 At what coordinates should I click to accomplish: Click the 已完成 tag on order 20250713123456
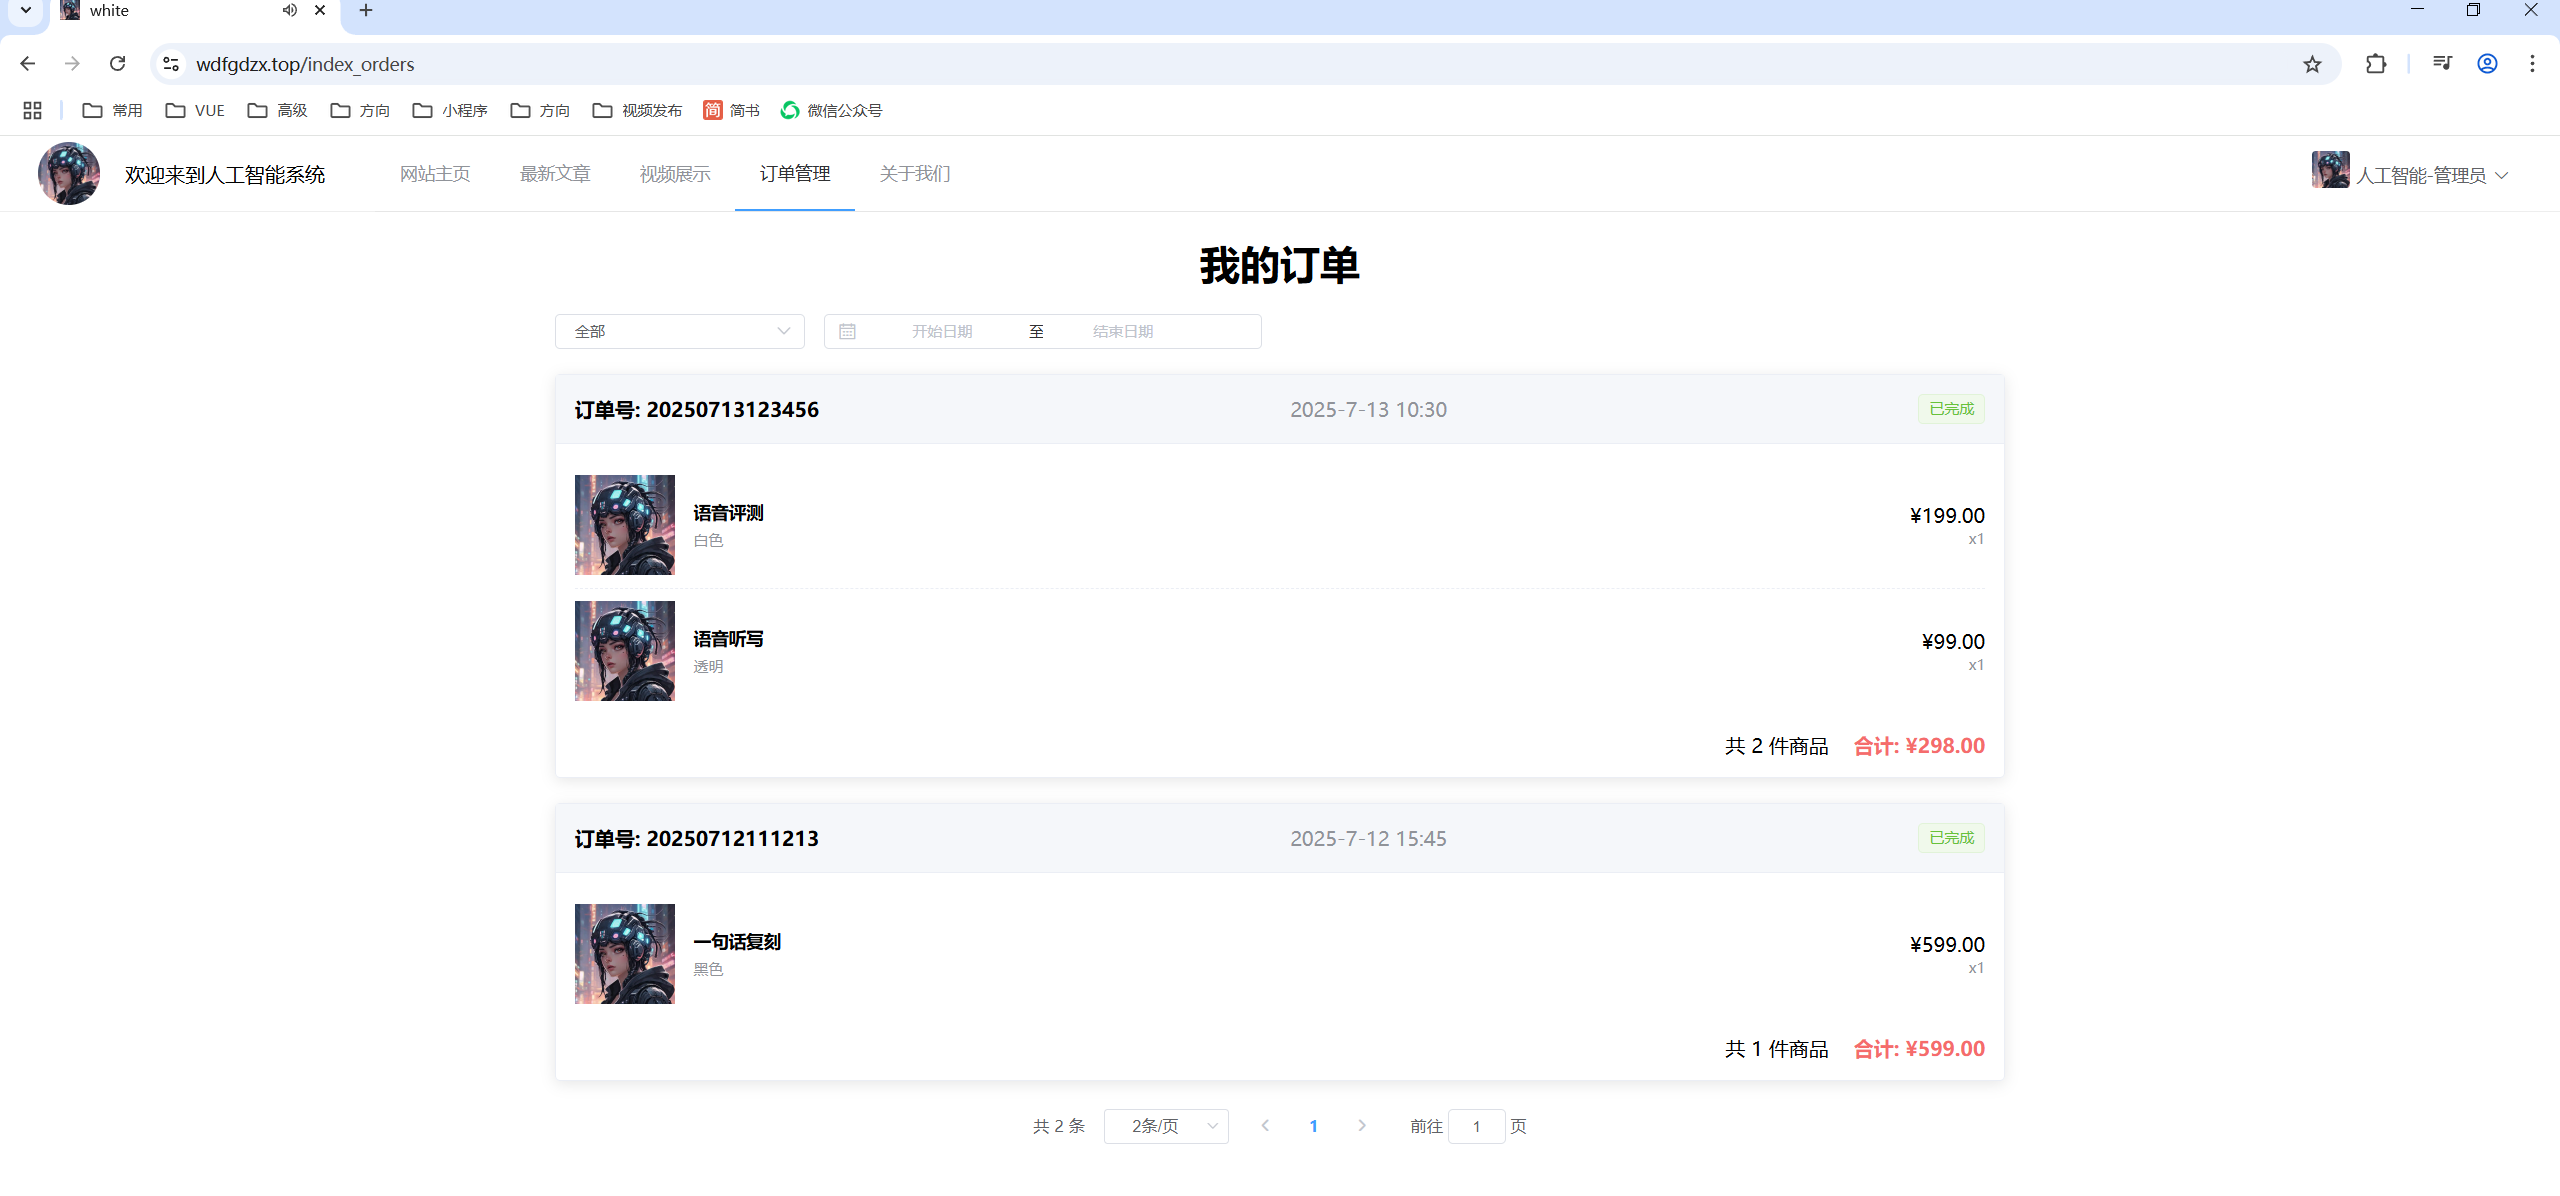coord(1951,409)
